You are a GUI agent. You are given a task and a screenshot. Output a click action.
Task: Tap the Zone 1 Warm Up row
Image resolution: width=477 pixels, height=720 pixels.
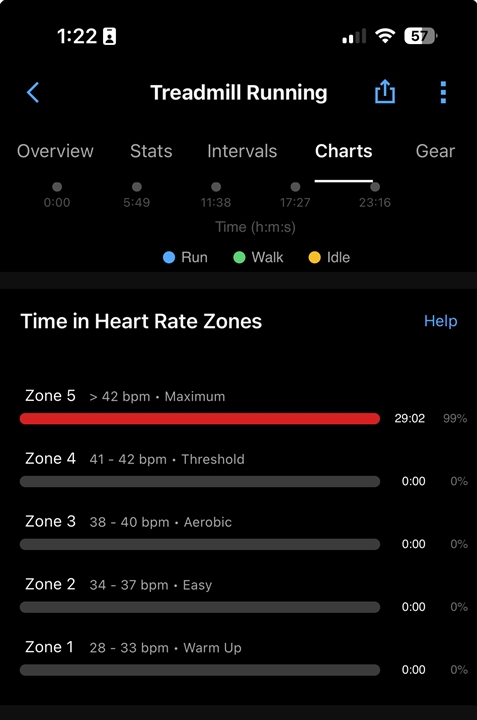tap(244, 658)
